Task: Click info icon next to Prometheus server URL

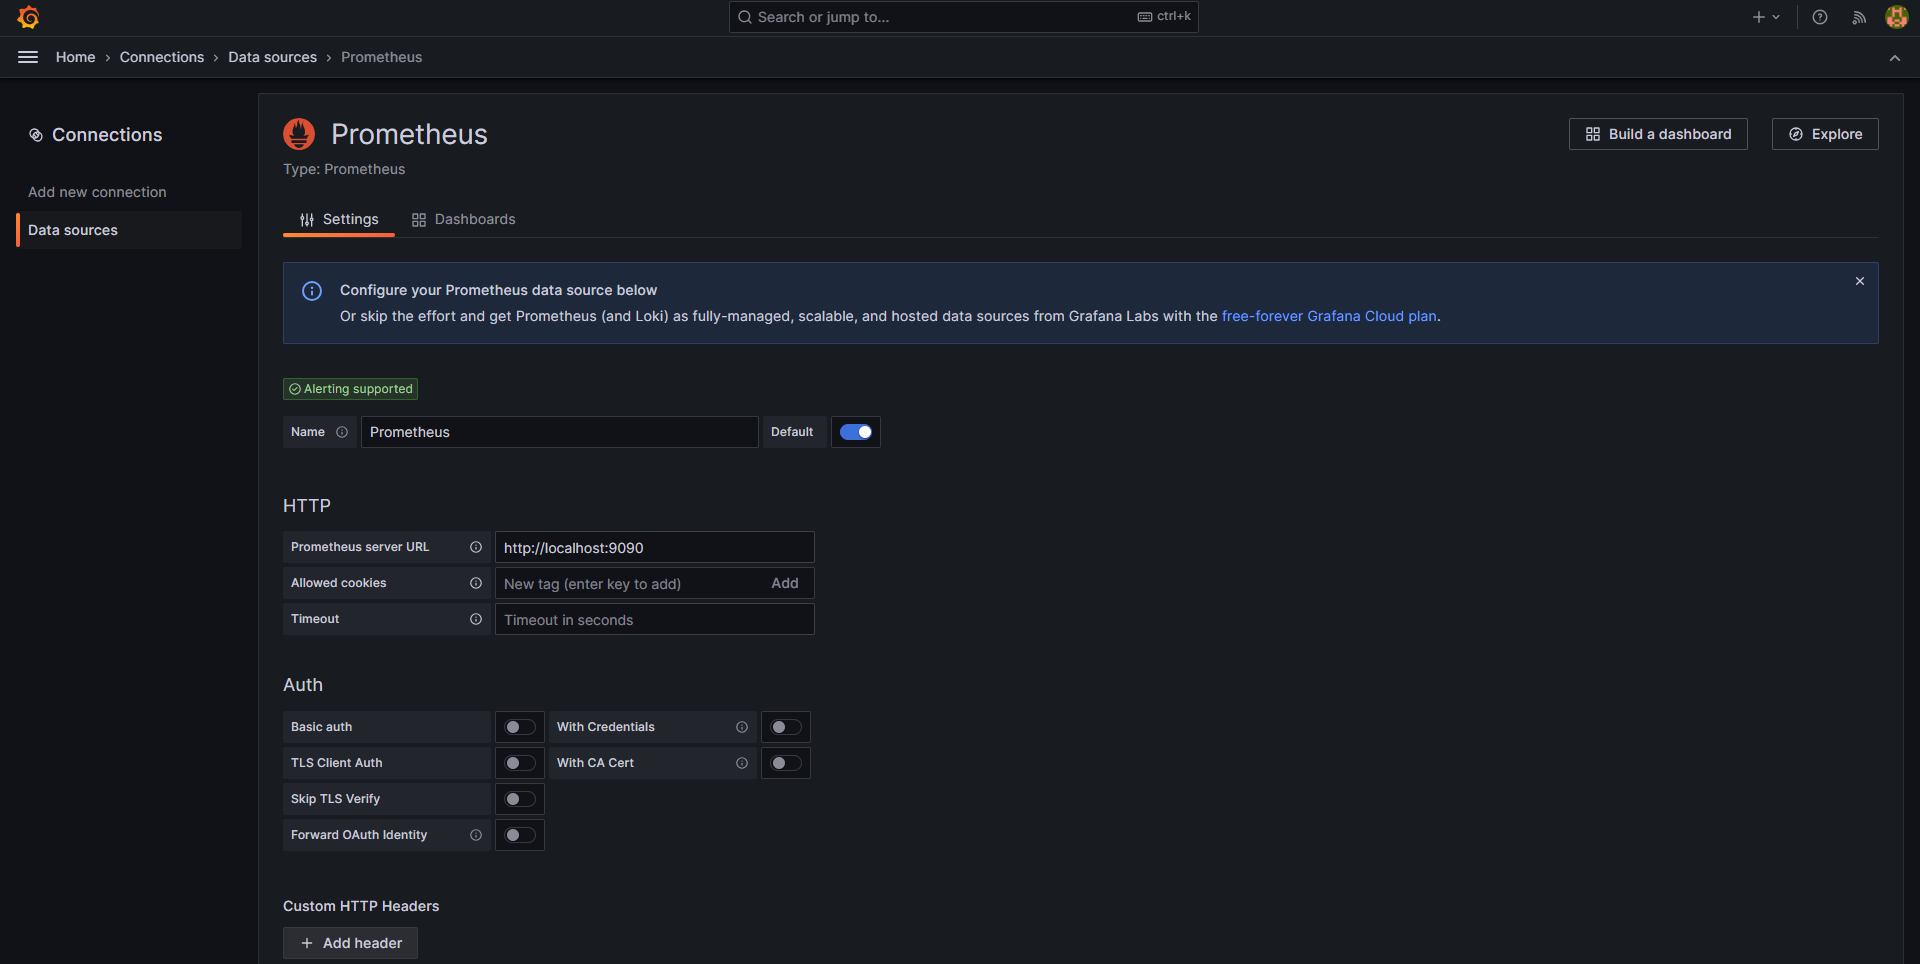Action: click(x=476, y=547)
